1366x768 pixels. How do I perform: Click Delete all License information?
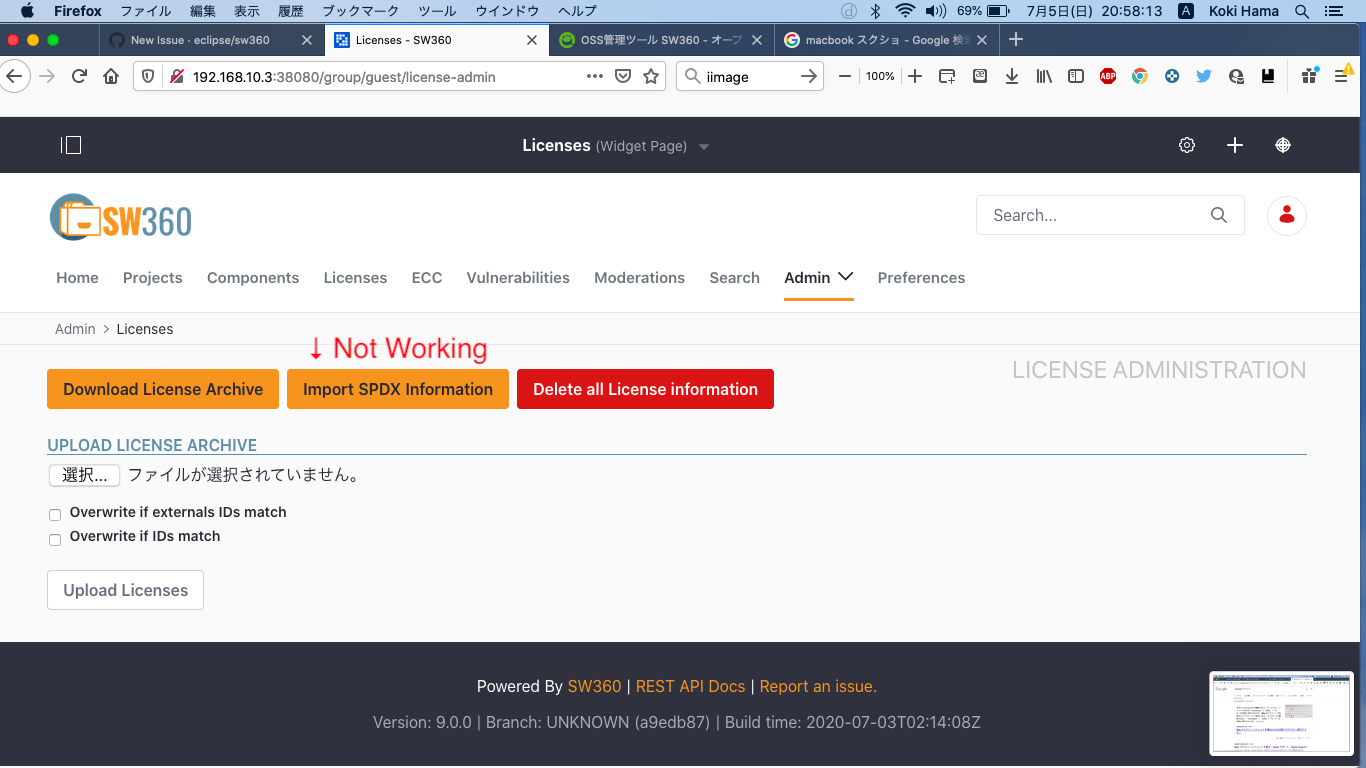click(x=645, y=389)
